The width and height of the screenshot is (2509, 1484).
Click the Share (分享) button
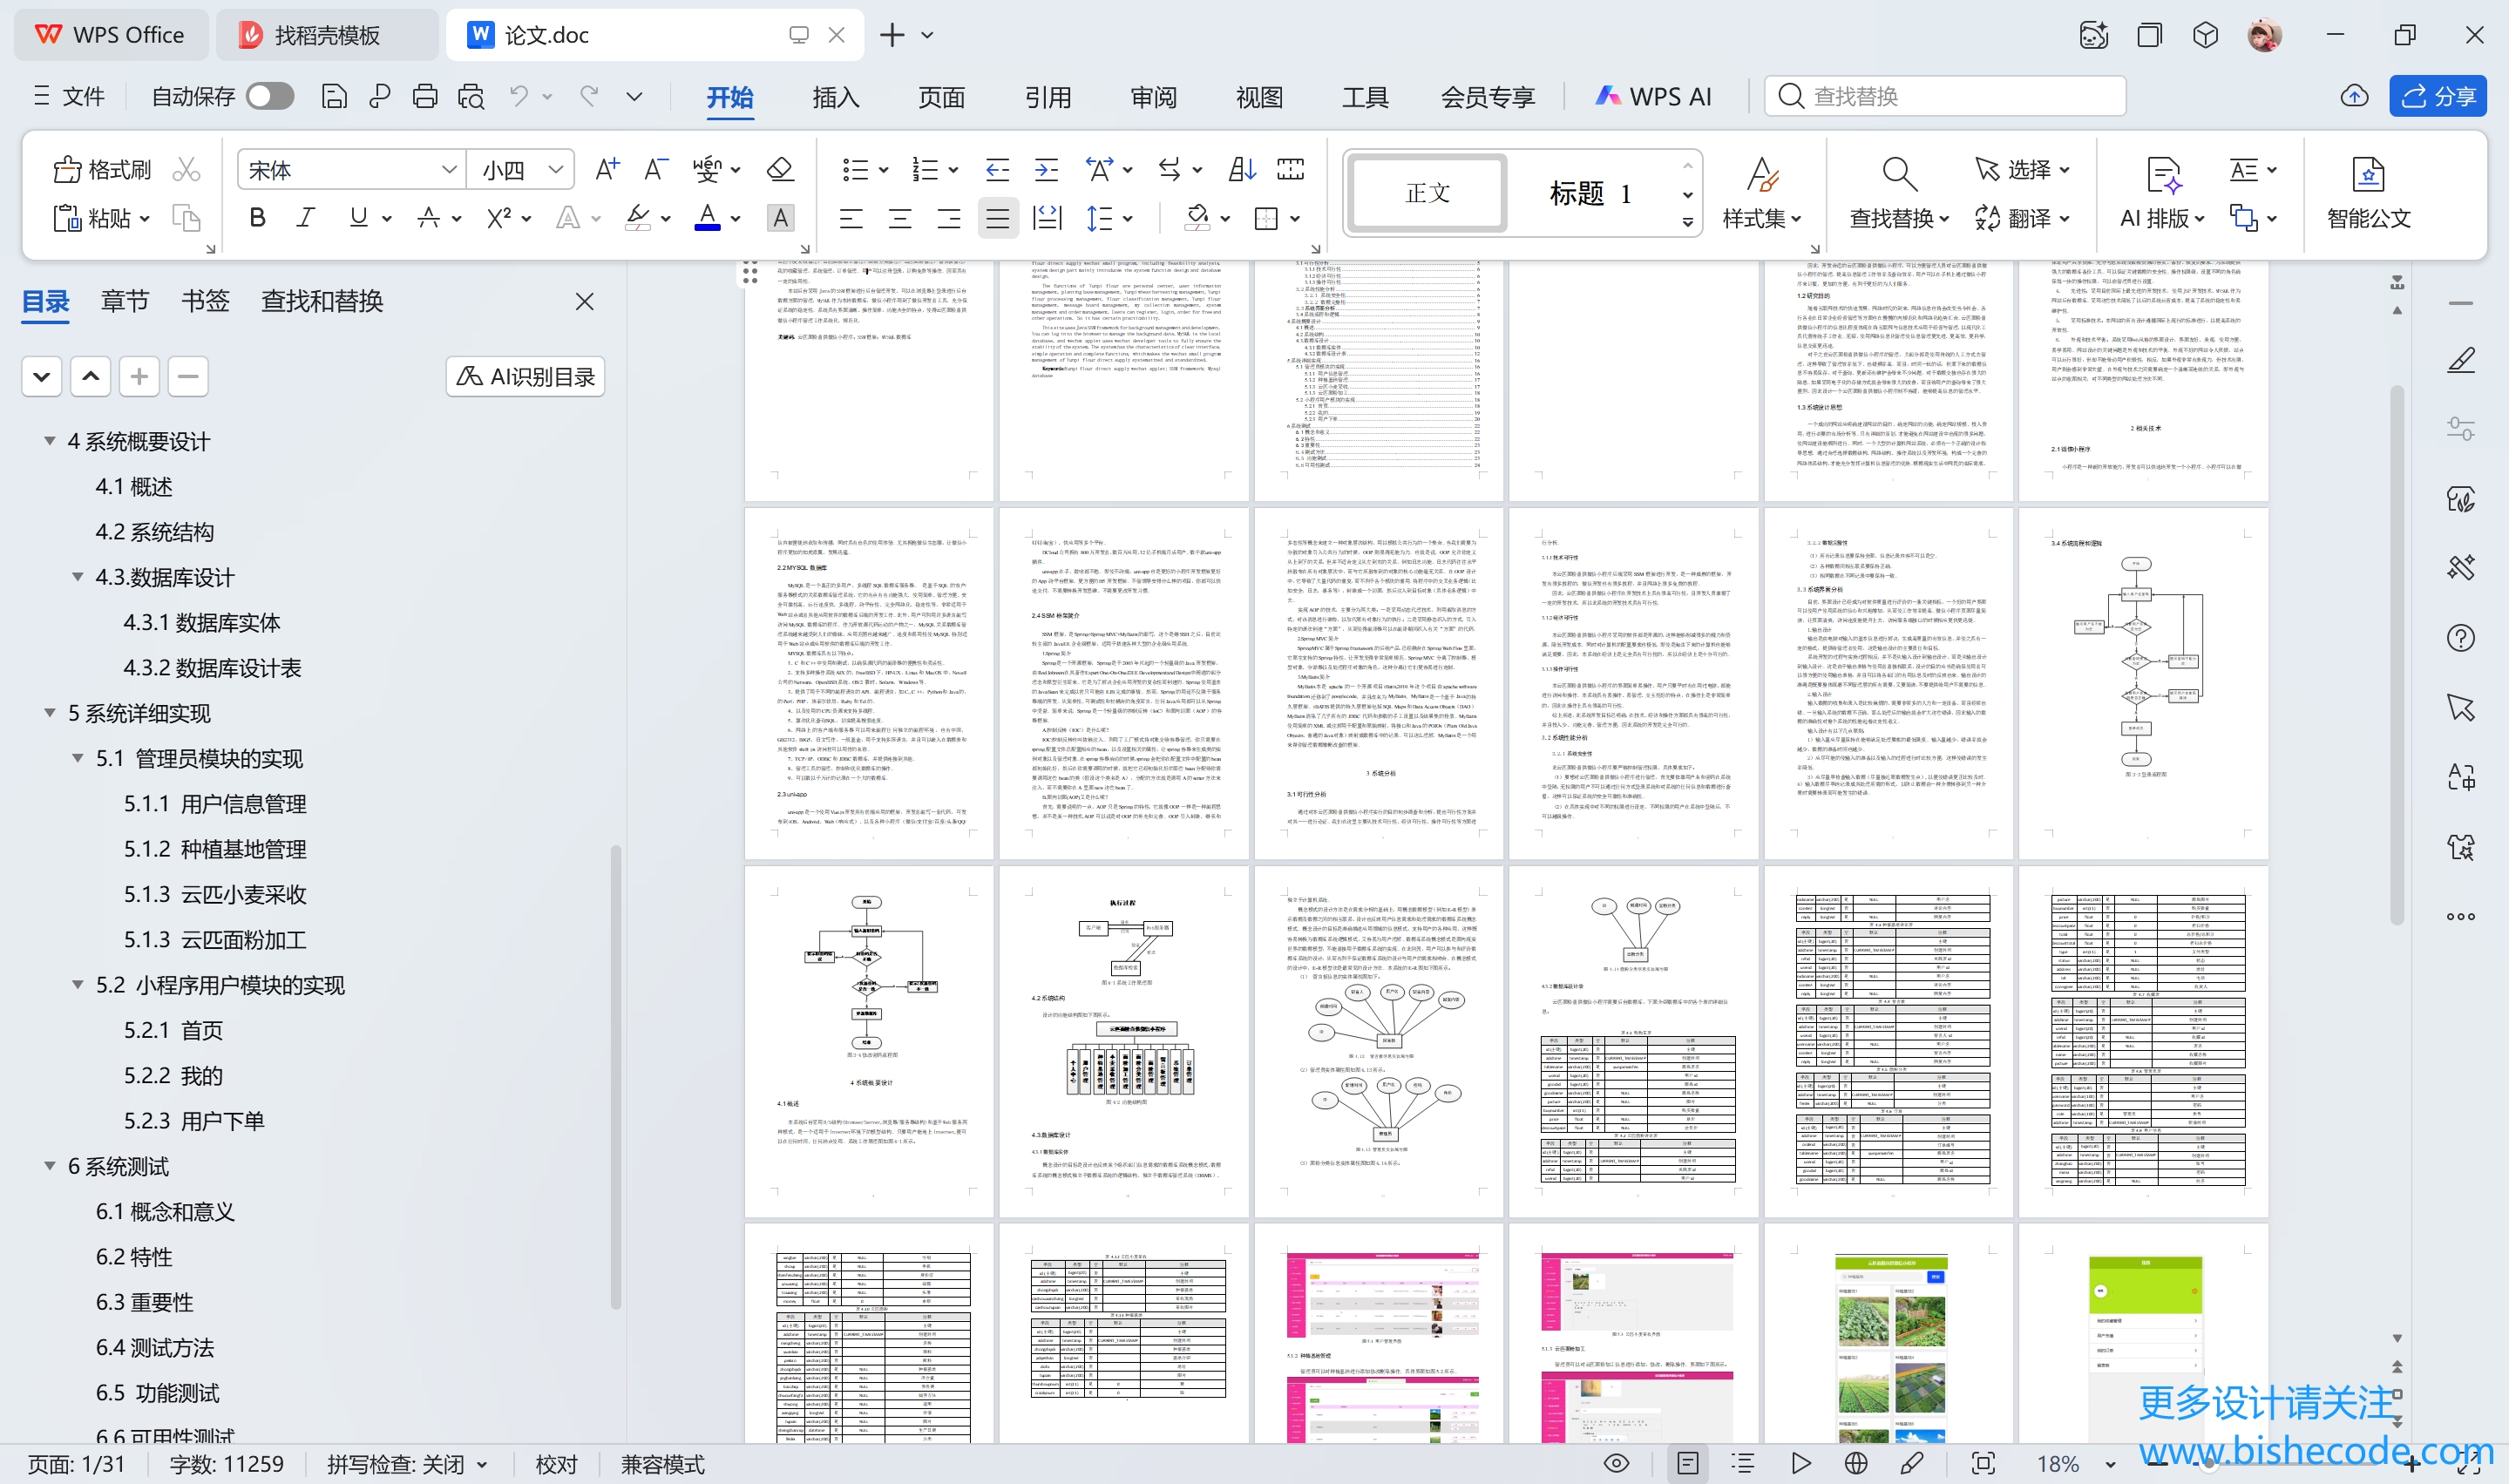point(2438,97)
